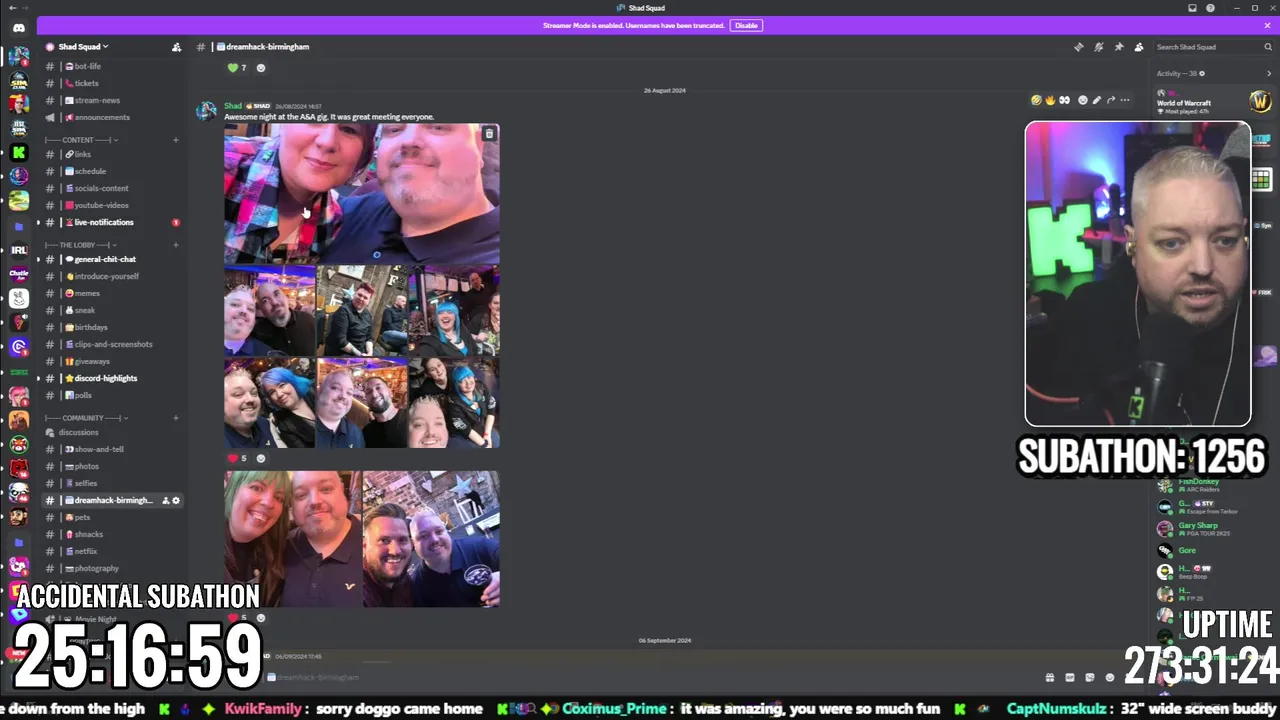Open the links channel

[112, 154]
